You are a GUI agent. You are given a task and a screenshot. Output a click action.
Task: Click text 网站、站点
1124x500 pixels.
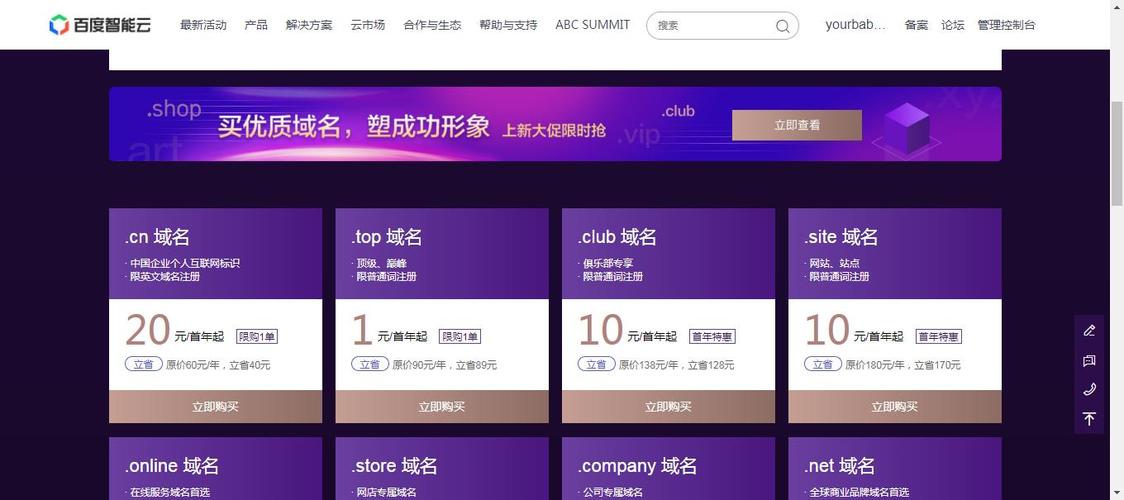click(834, 264)
